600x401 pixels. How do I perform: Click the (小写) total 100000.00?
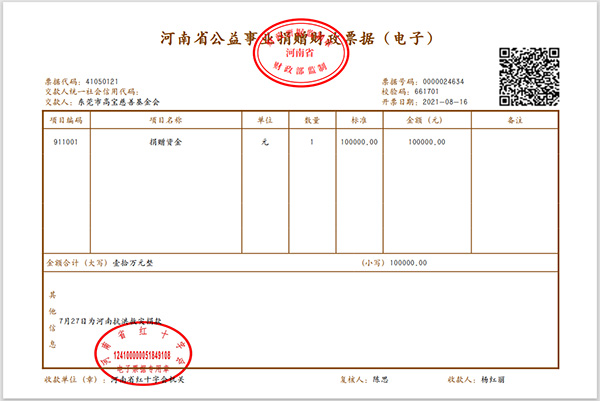point(408,262)
